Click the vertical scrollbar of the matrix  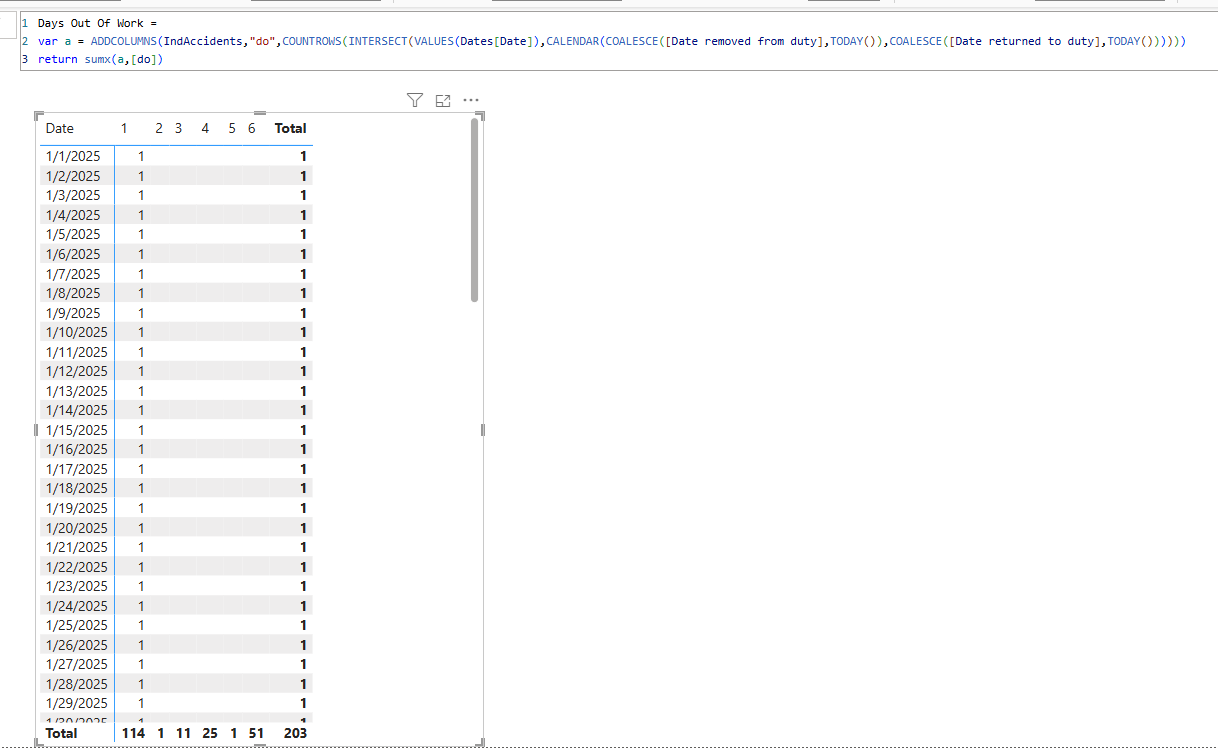tap(474, 210)
